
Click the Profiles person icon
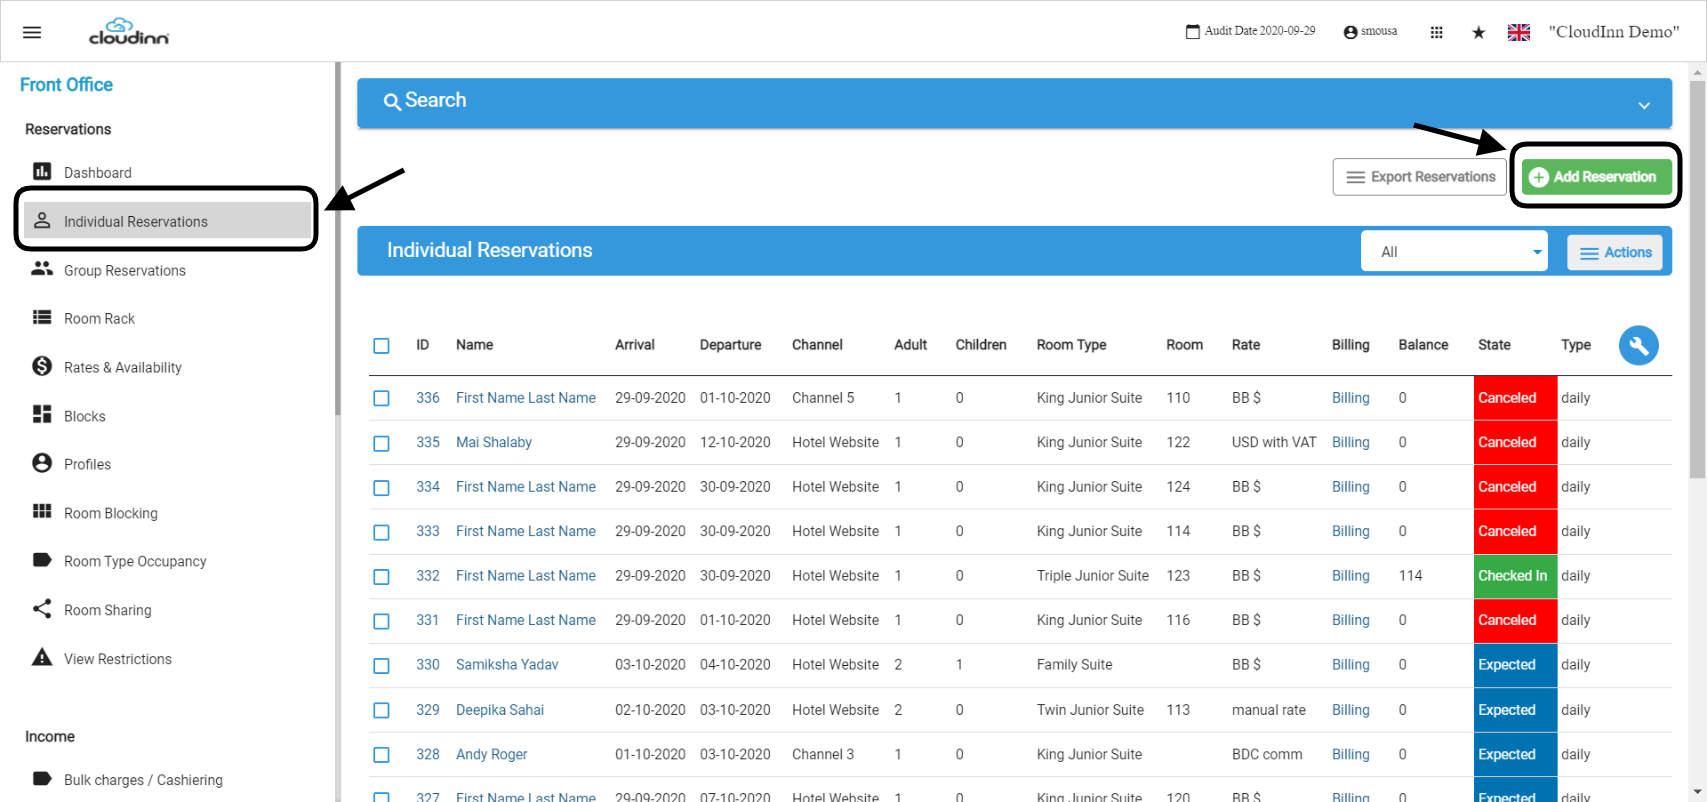(x=42, y=463)
